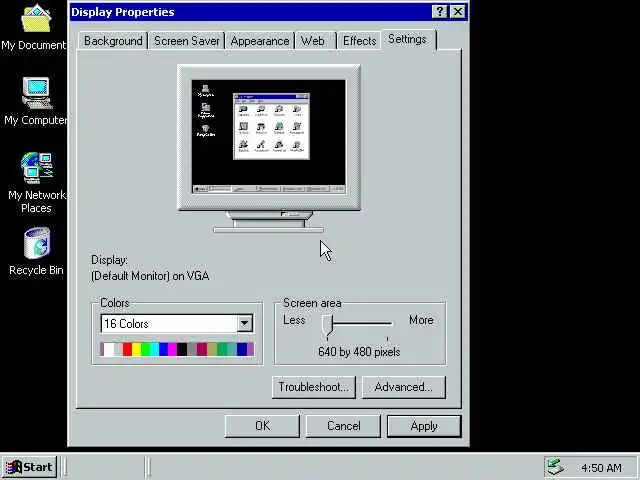Click the help question mark button

pyautogui.click(x=440, y=11)
